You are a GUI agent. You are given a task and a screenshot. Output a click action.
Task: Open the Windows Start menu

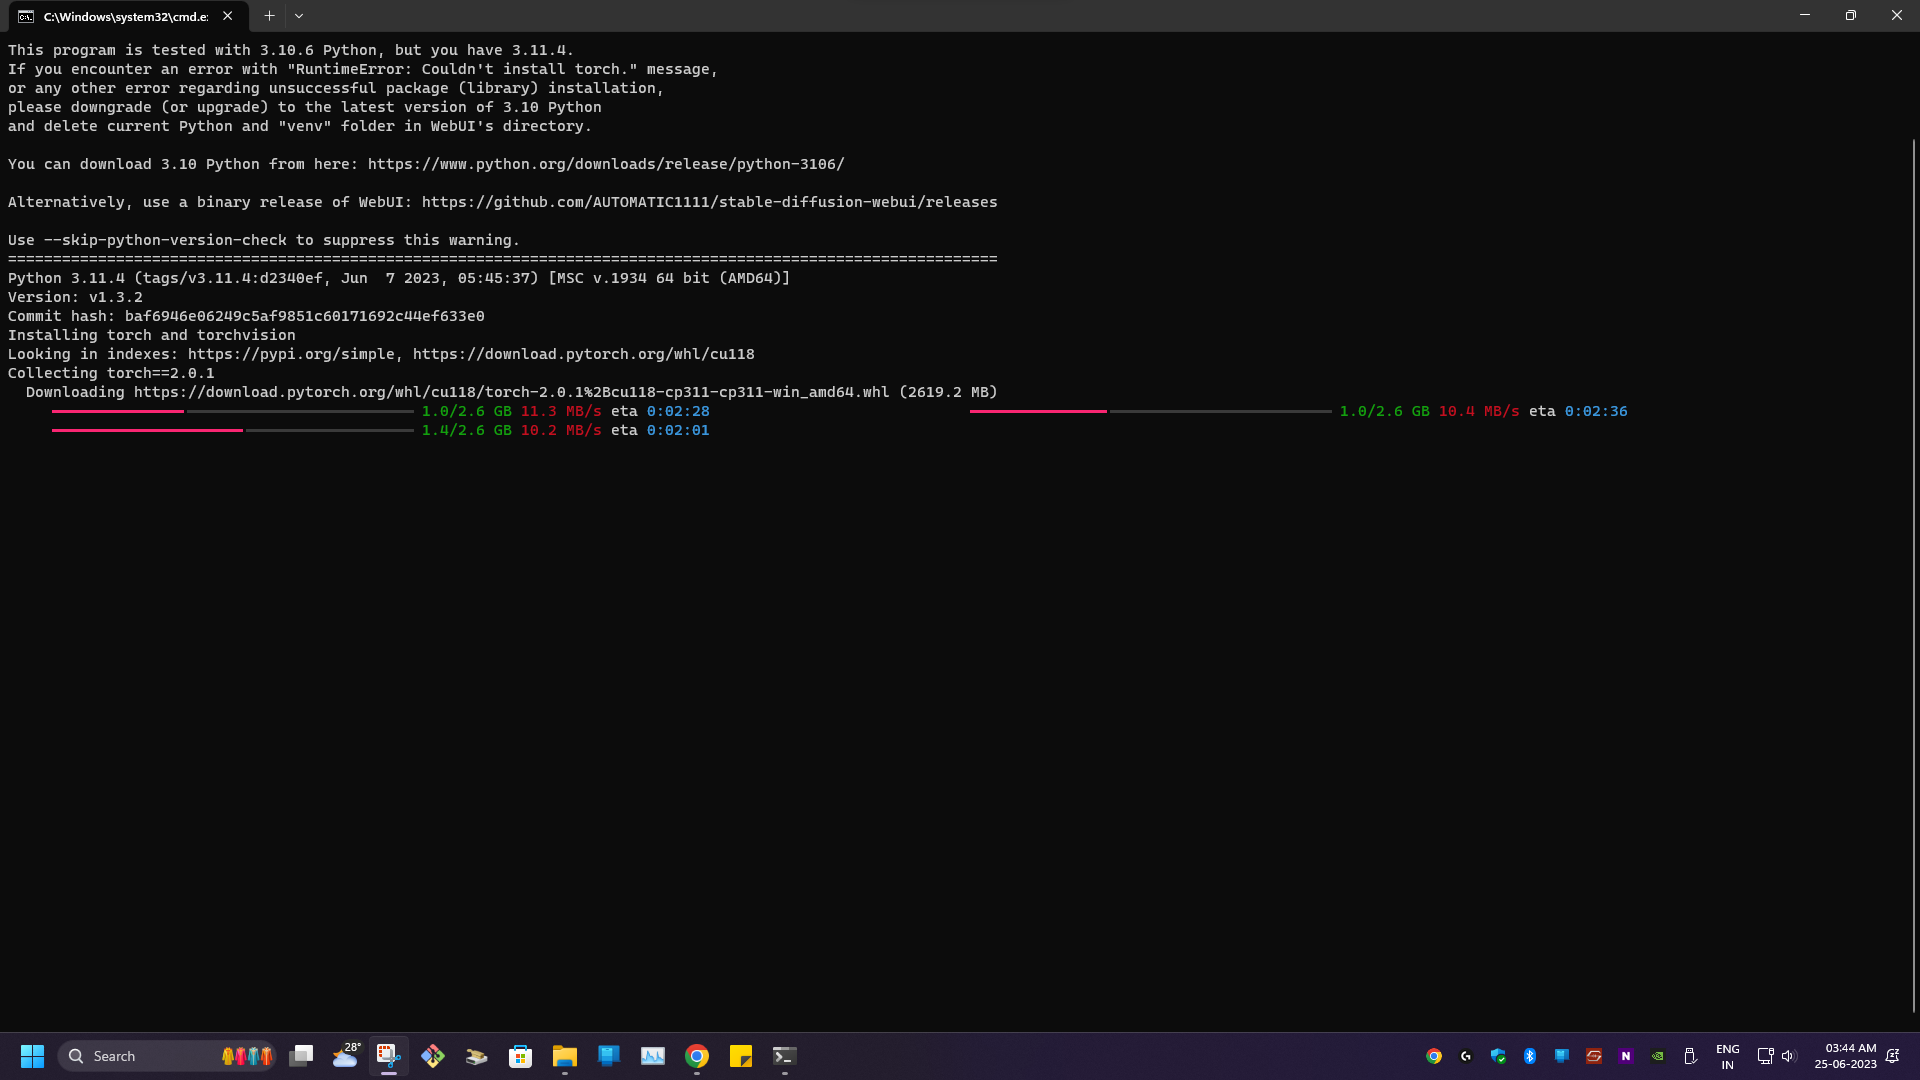tap(32, 1056)
